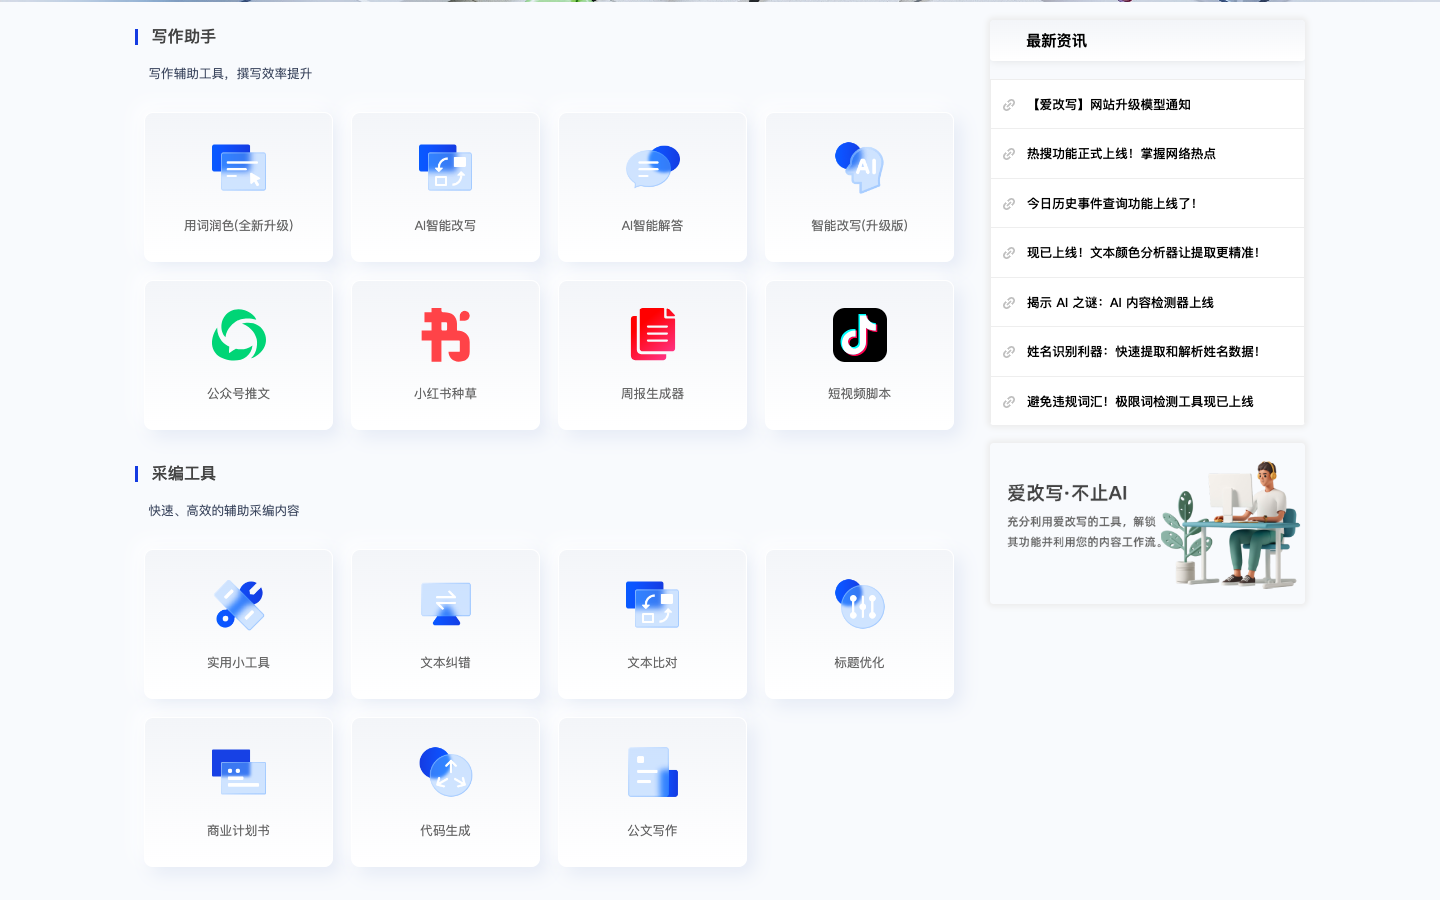Viewport: 1440px width, 900px height.
Task: Select the 标题优化 sliders icon
Action: click(859, 605)
